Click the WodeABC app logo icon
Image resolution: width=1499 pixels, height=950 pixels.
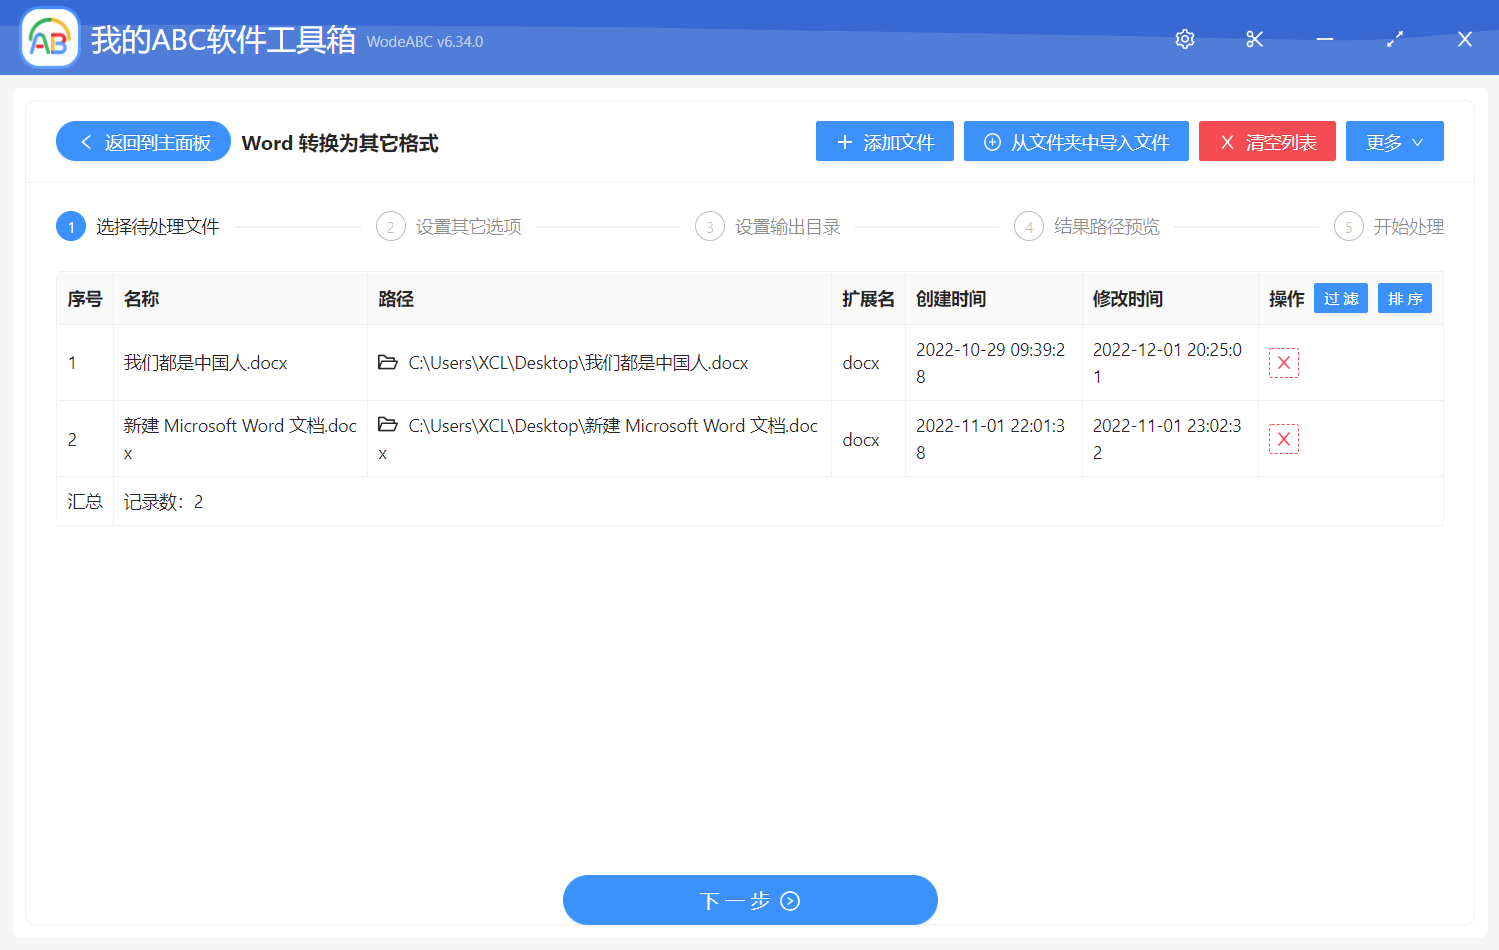49,39
